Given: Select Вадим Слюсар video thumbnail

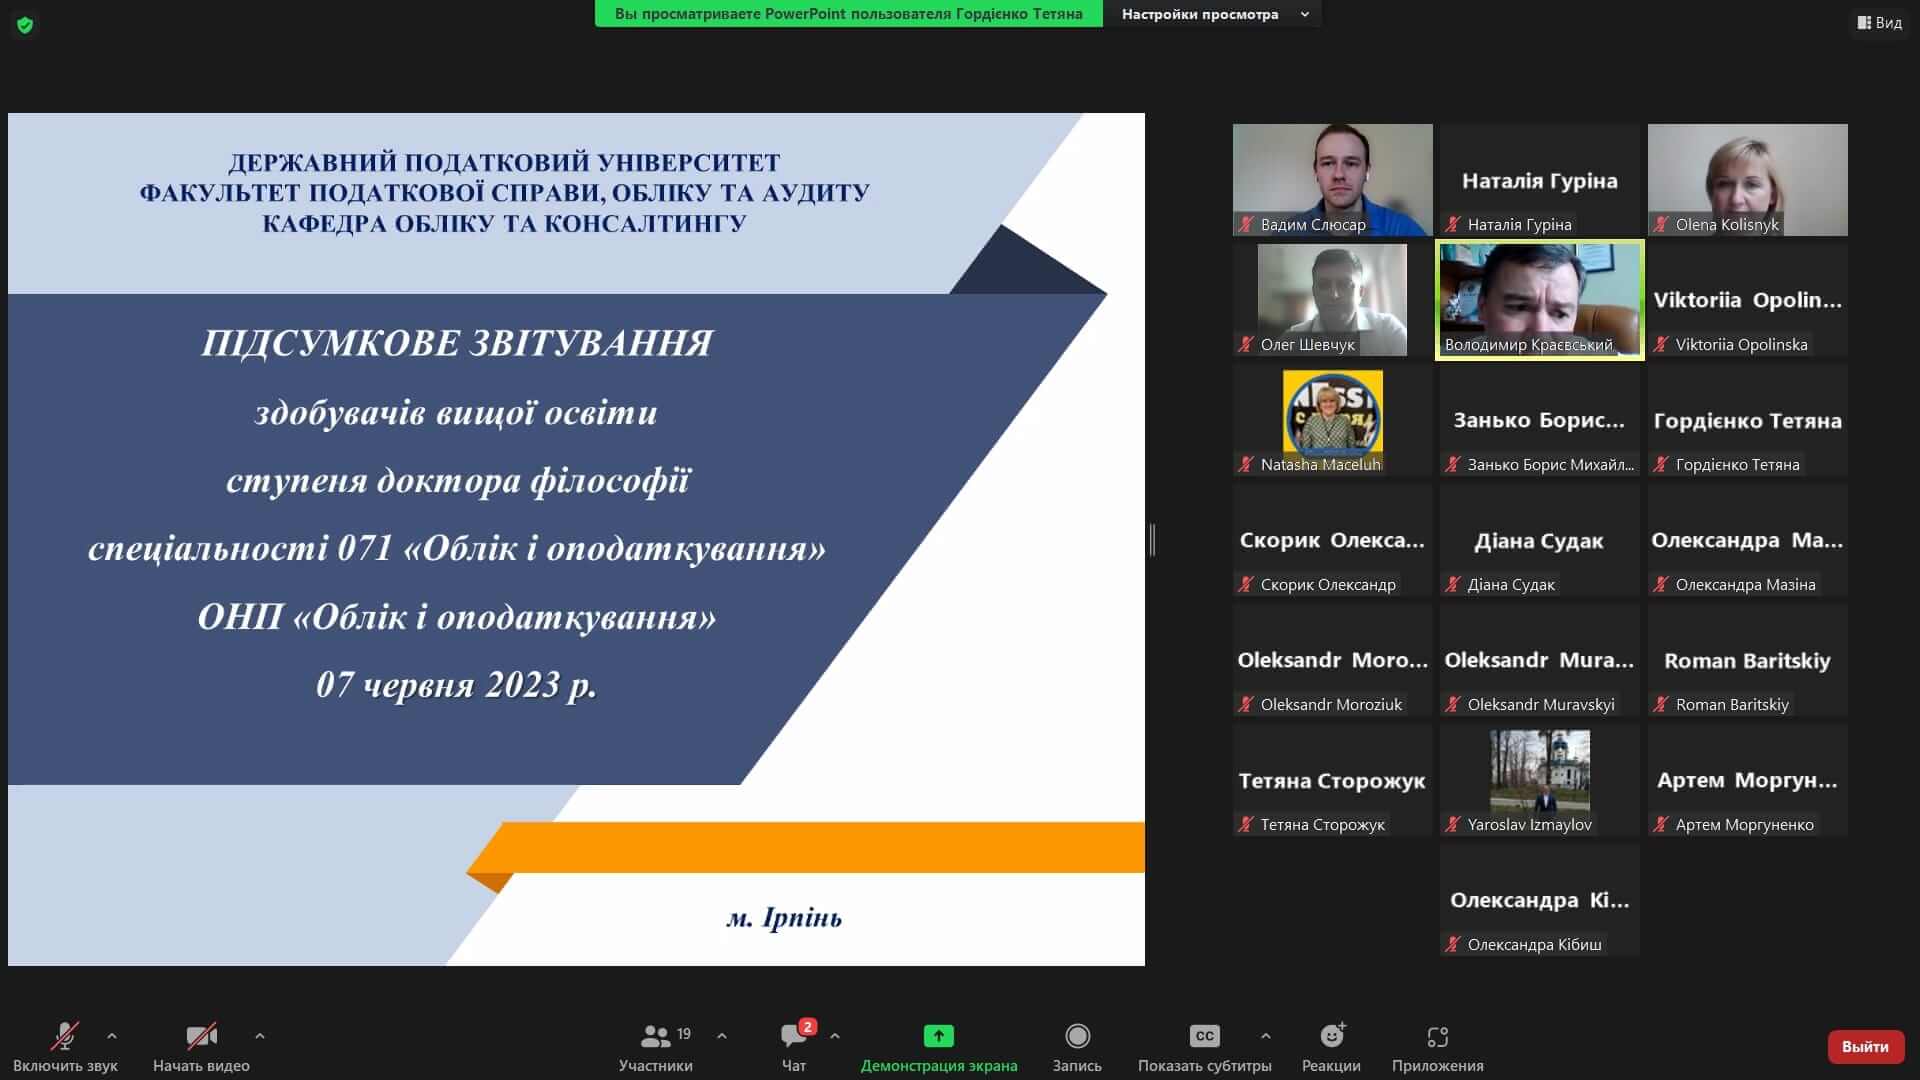Looking at the screenshot, I should (x=1332, y=180).
